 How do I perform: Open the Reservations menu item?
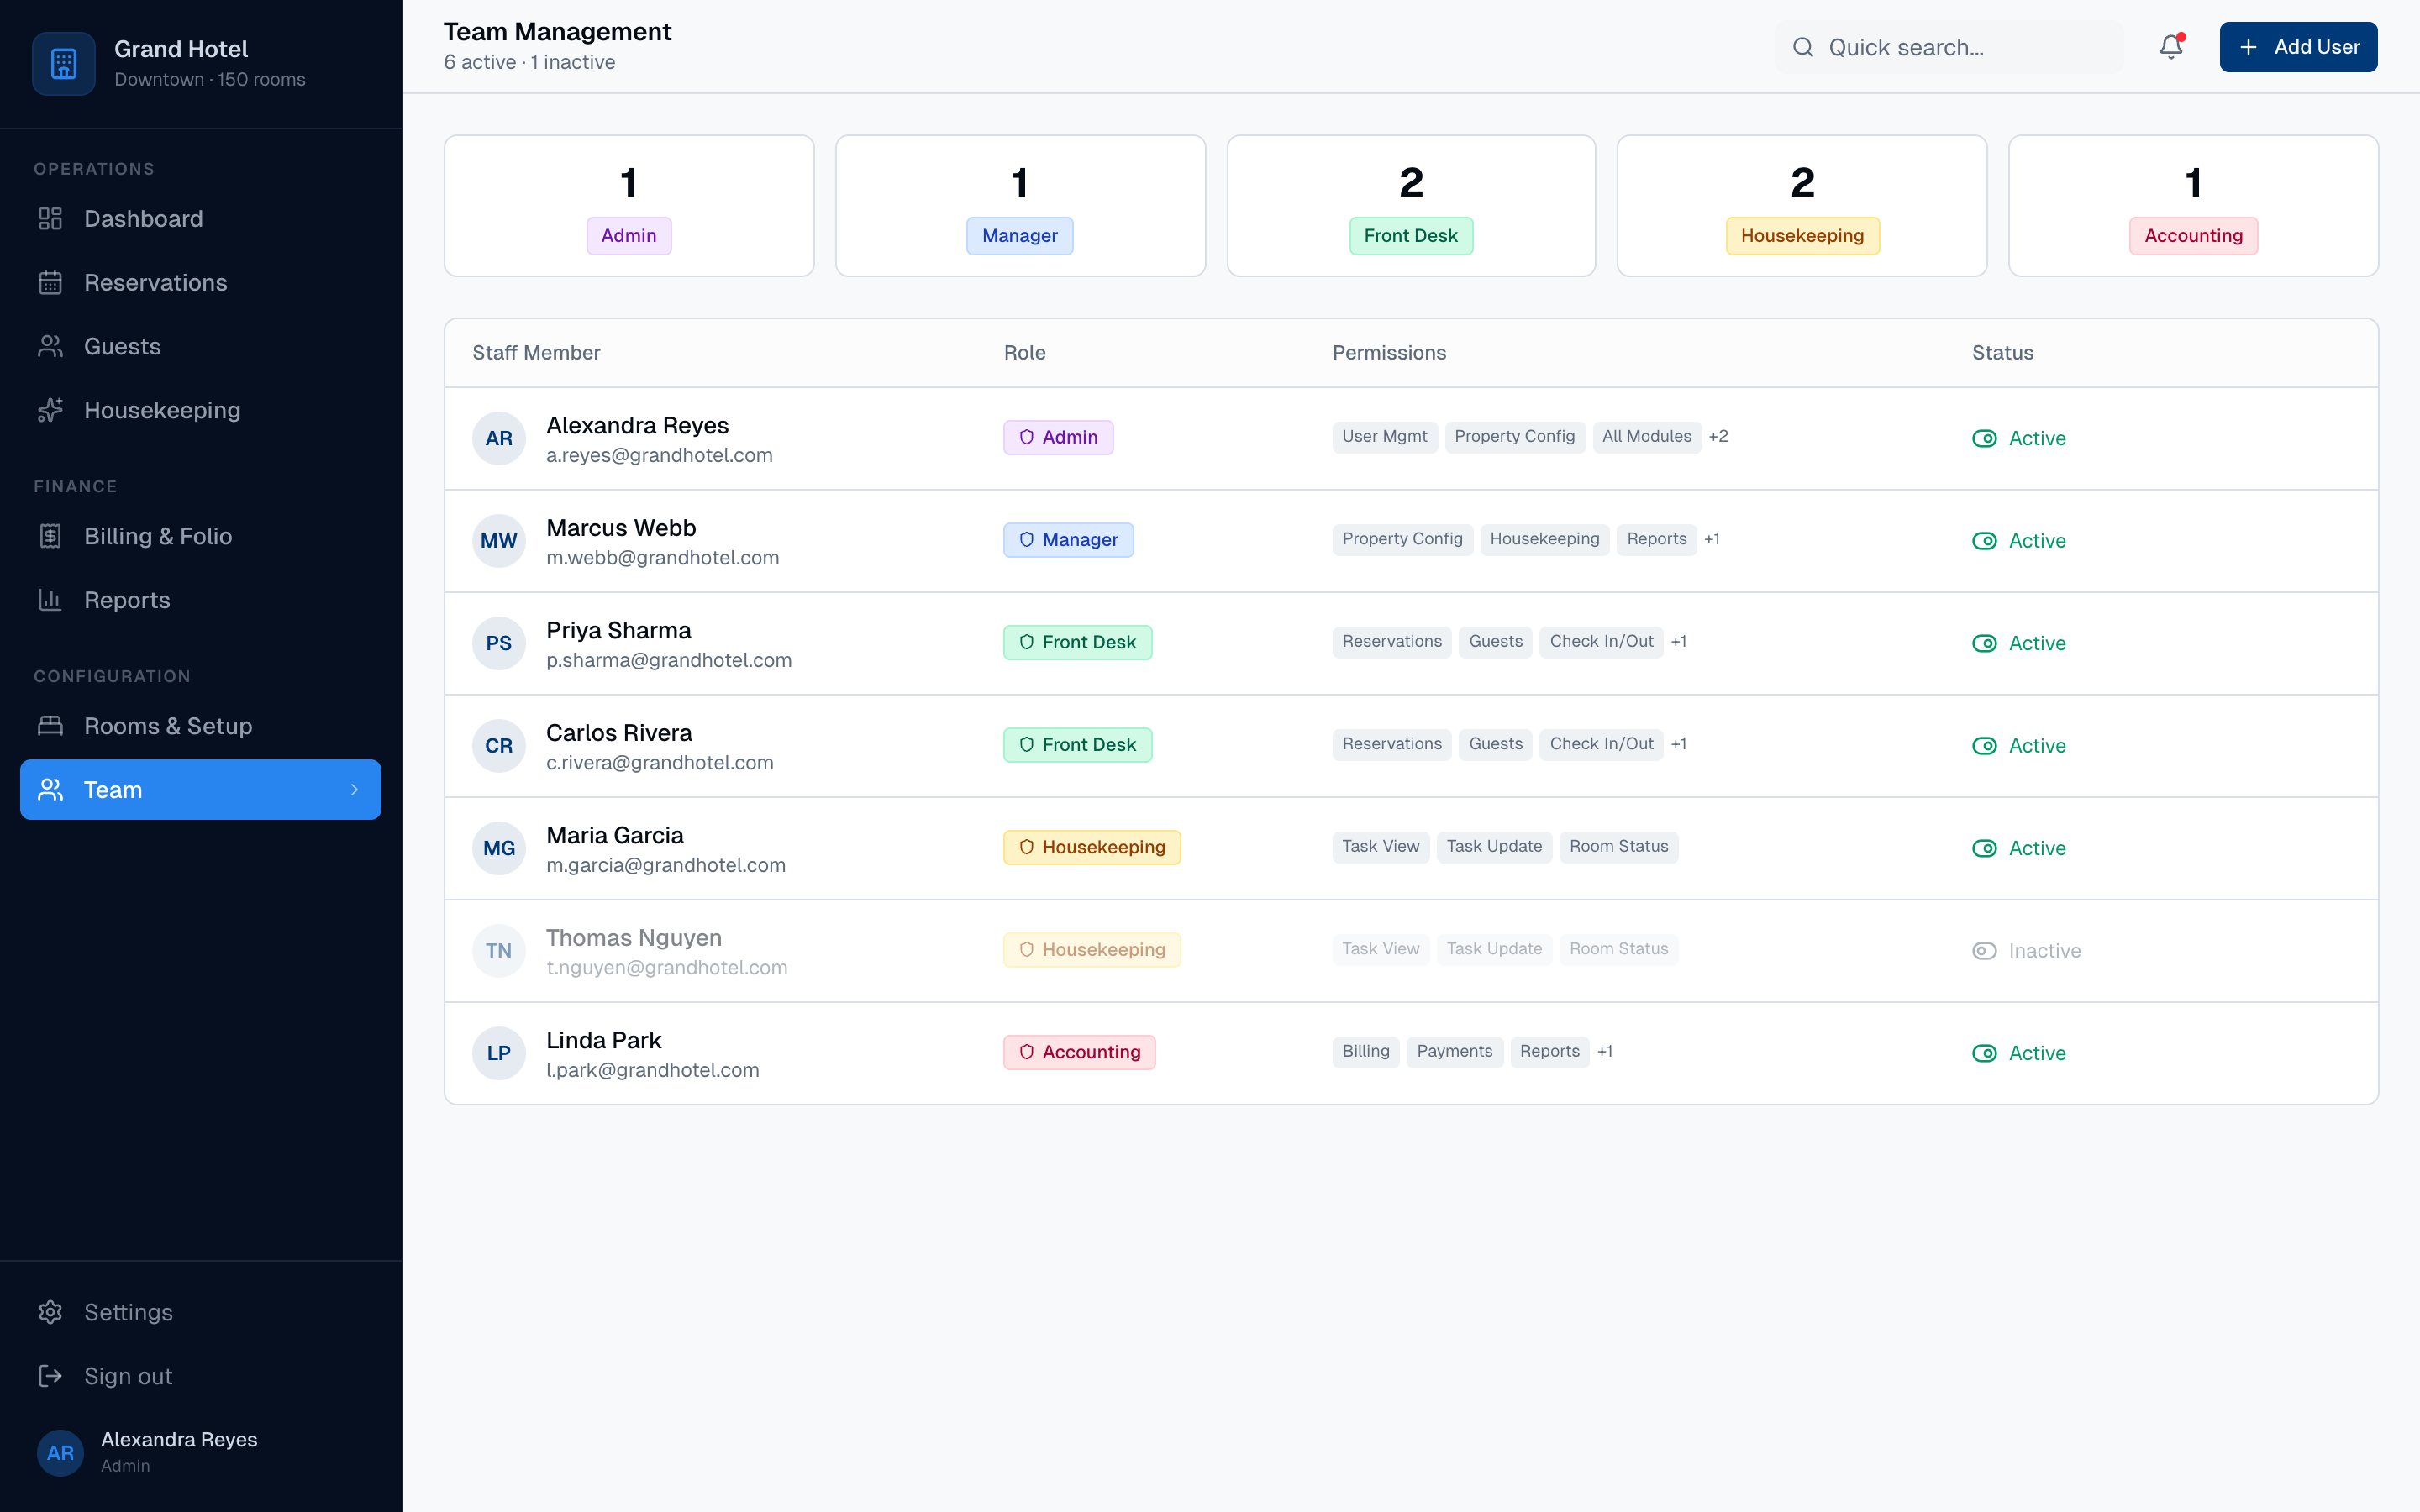[200, 283]
